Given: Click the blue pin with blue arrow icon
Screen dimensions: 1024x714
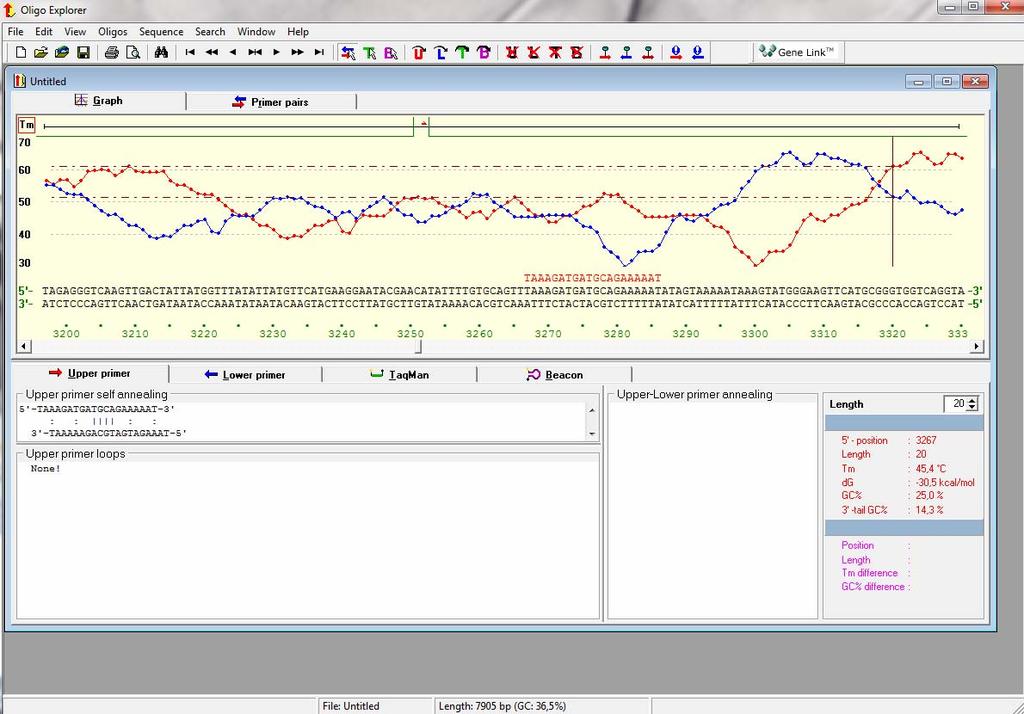Looking at the screenshot, I should click(698, 52).
